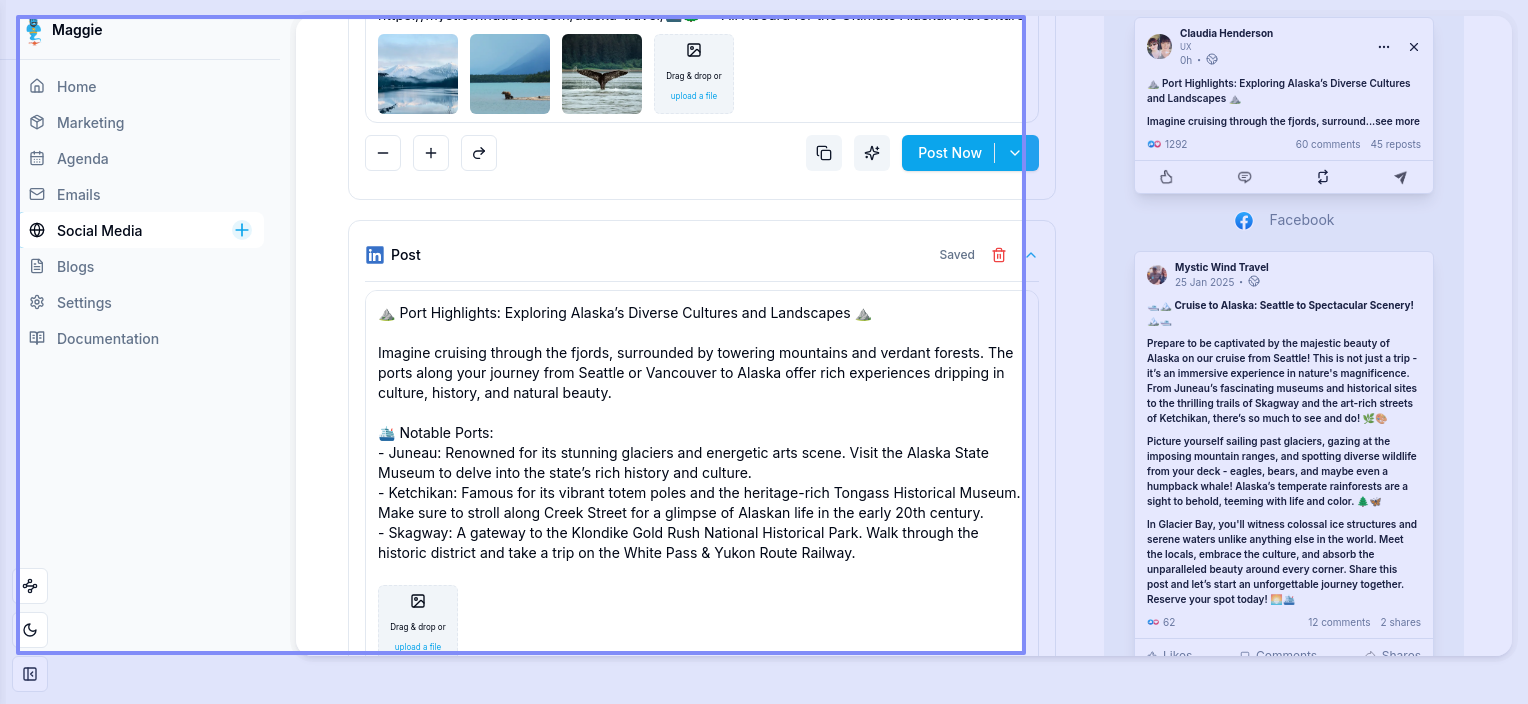Open the three-dots menu on Claudia's post
This screenshot has width=1528, height=704.
coord(1384,47)
